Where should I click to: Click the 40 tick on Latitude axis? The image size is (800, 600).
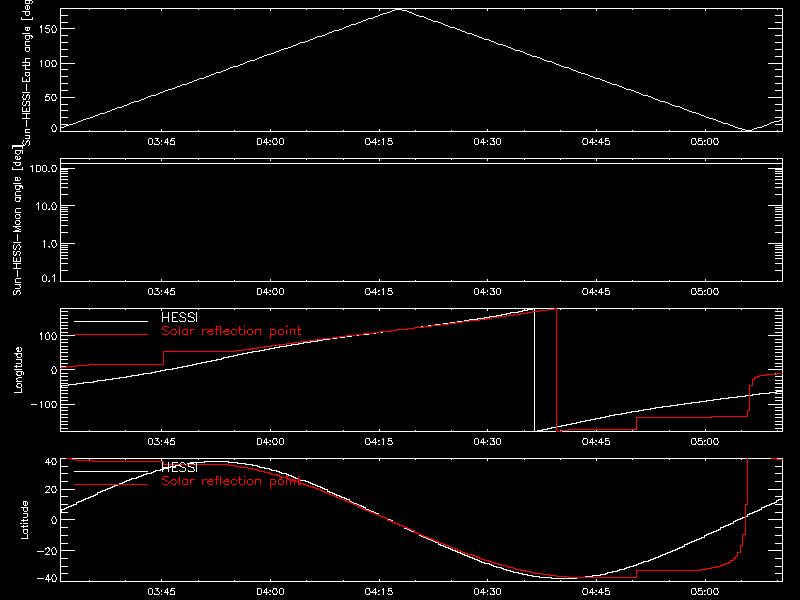(51, 462)
